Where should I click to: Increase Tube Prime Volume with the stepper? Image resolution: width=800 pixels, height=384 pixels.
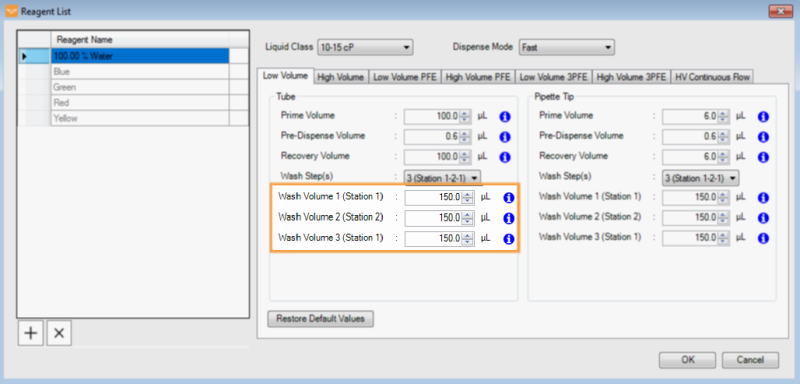(x=464, y=114)
